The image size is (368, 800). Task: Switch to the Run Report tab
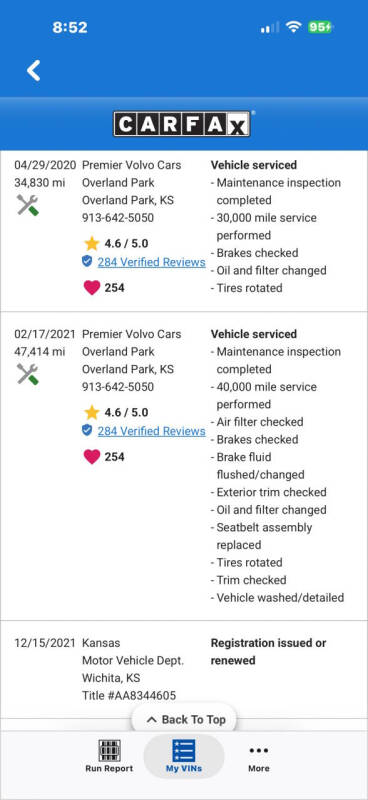click(109, 756)
